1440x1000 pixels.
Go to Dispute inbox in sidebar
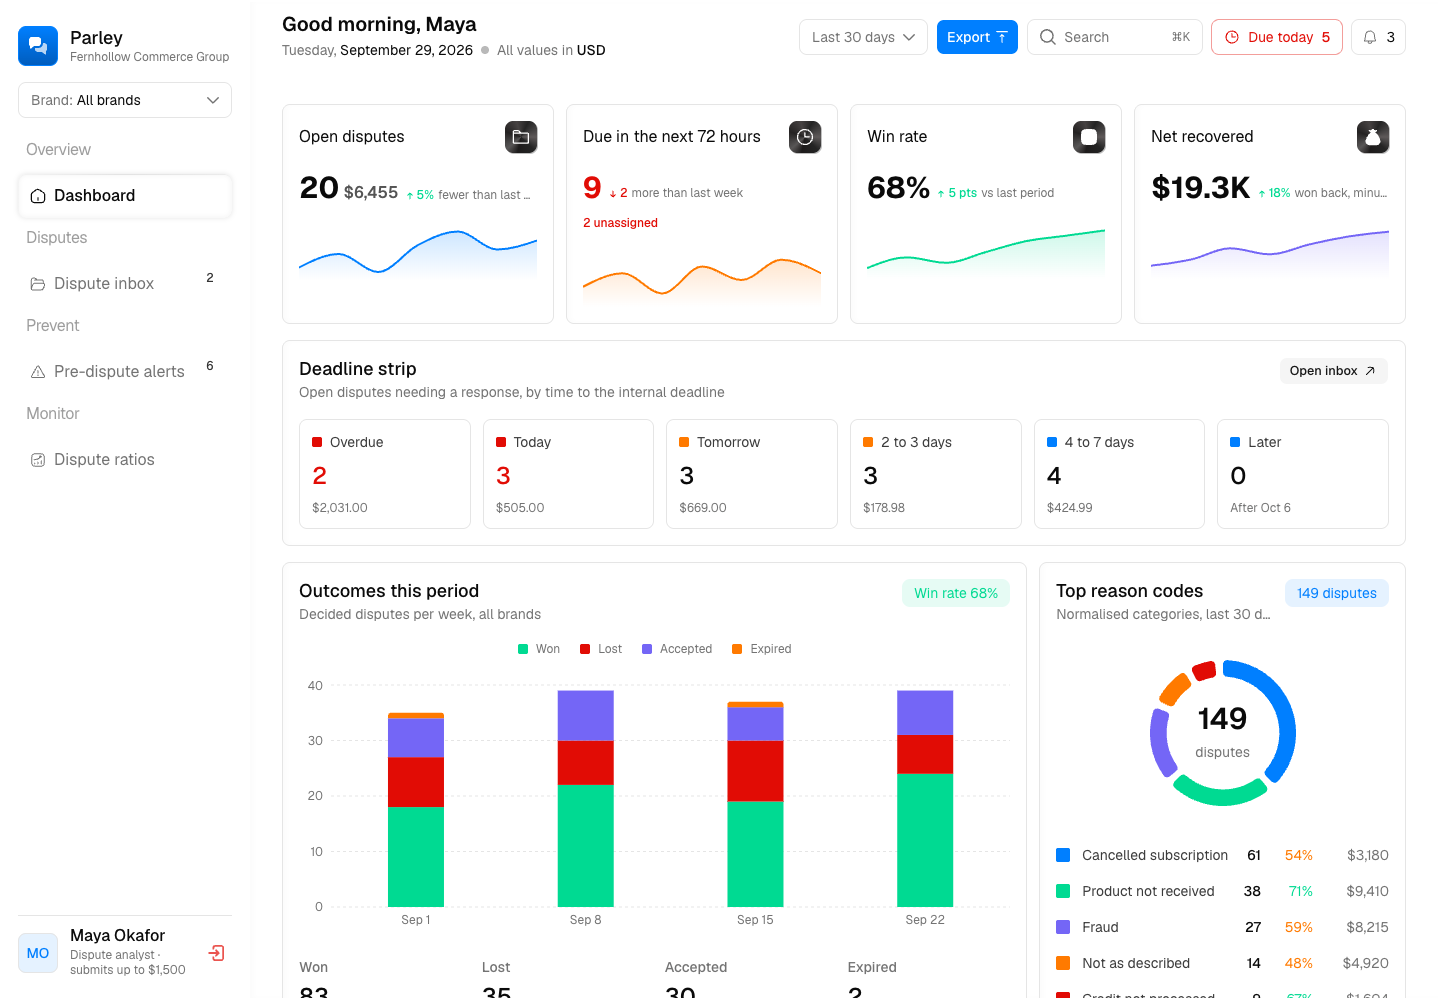125,284
